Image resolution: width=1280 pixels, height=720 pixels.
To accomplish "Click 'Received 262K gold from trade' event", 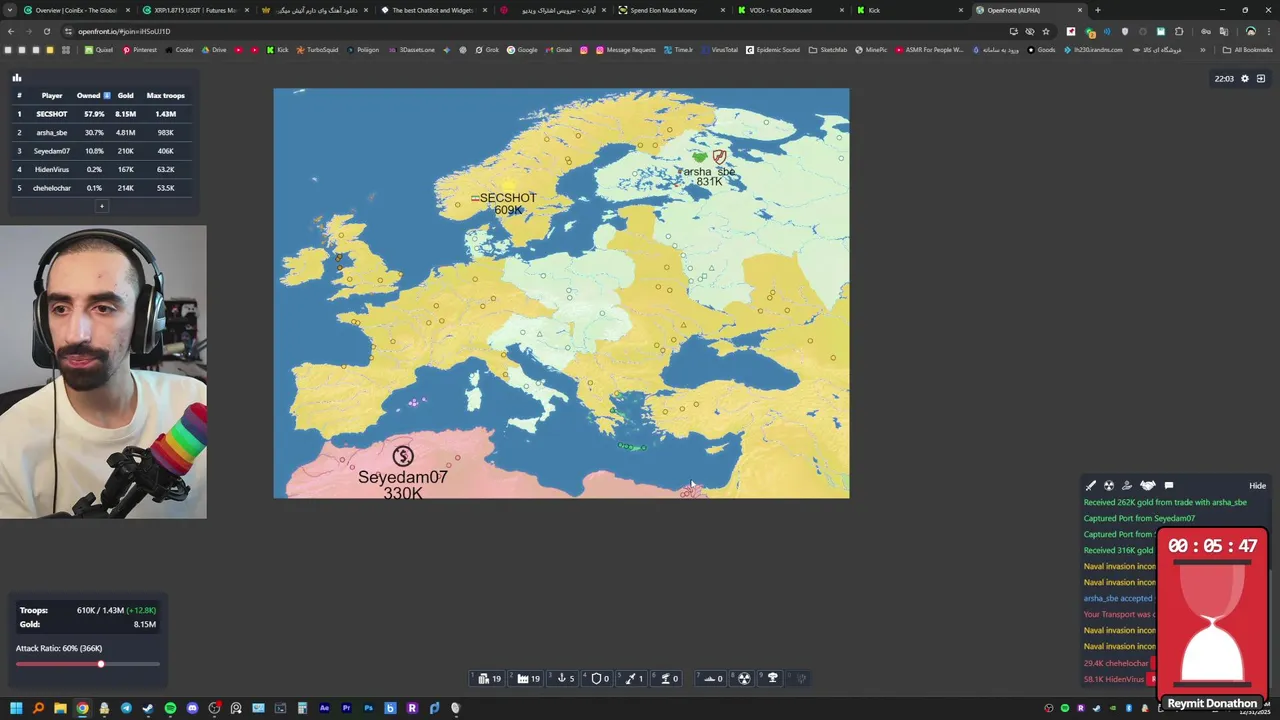I will (x=1165, y=502).
